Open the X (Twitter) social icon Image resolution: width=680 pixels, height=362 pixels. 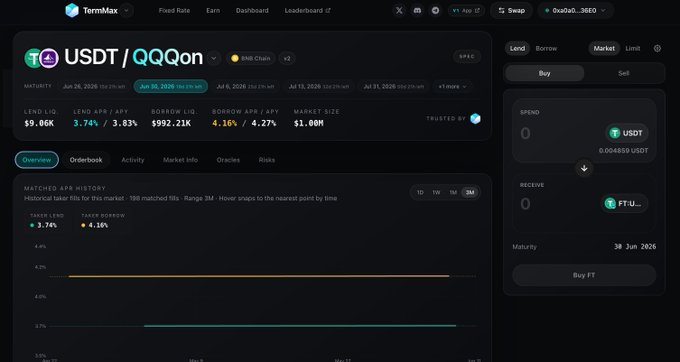[x=399, y=10]
